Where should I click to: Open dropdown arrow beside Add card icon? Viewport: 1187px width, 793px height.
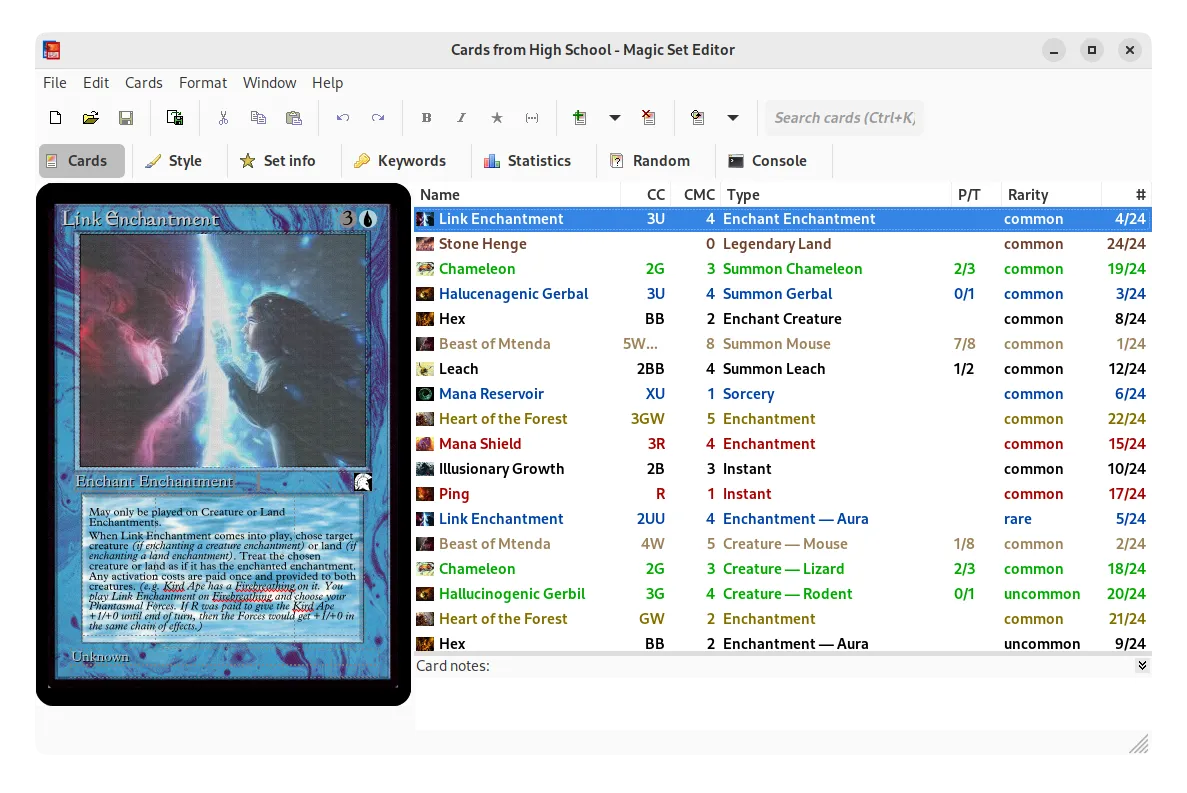(x=615, y=118)
